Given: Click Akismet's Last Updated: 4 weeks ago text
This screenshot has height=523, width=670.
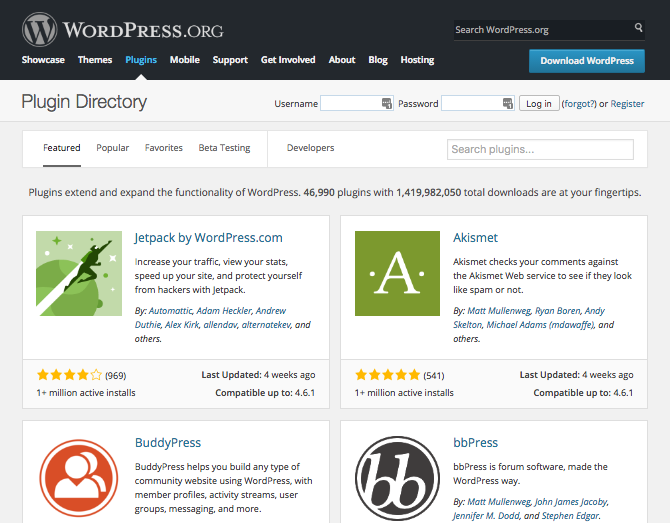Looking at the screenshot, I should (576, 375).
